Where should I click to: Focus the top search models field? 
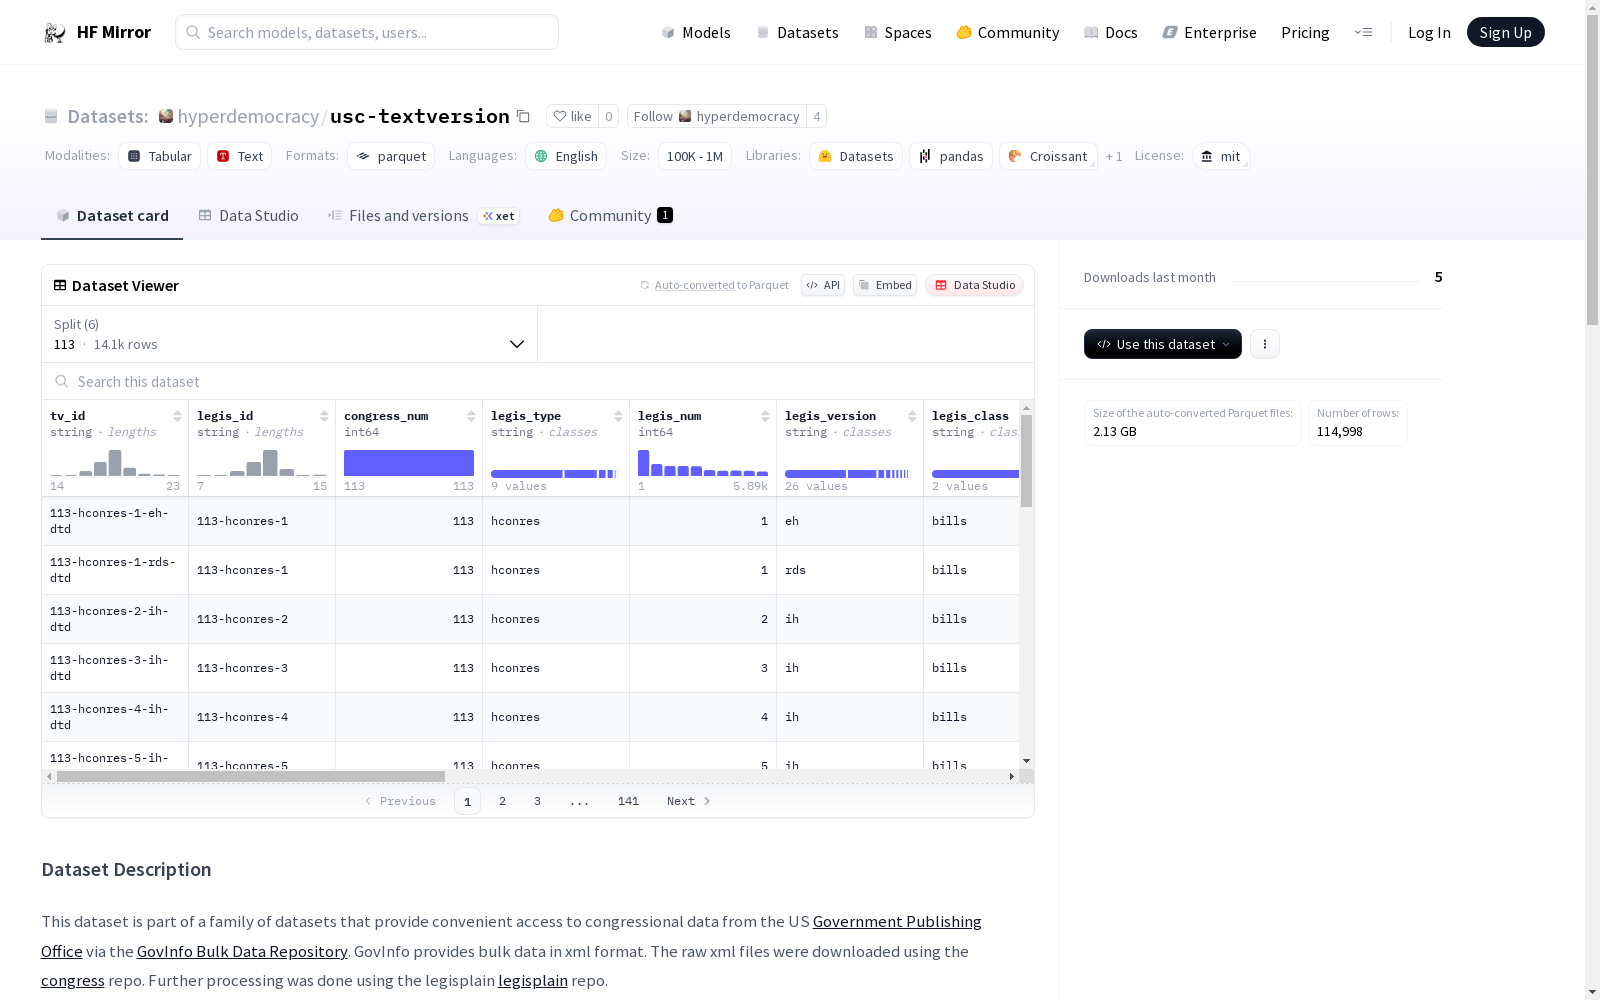[x=367, y=32]
